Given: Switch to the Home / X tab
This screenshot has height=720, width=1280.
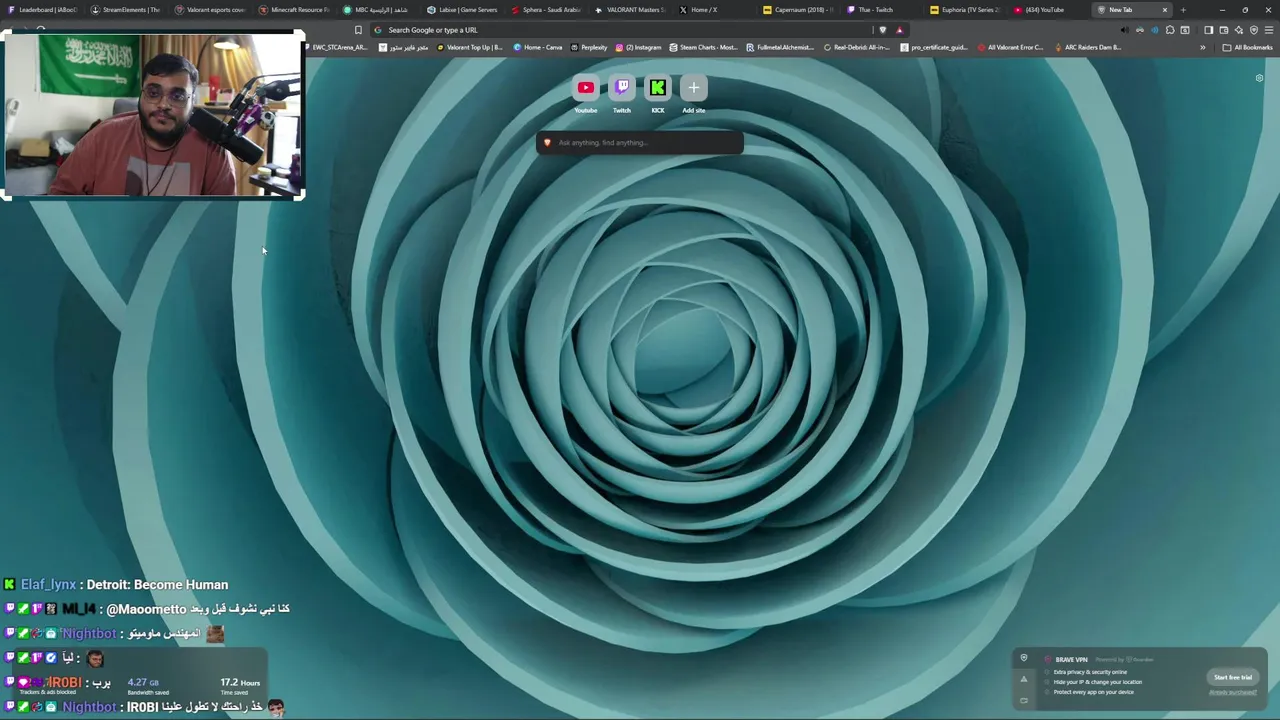Looking at the screenshot, I should pos(714,10).
